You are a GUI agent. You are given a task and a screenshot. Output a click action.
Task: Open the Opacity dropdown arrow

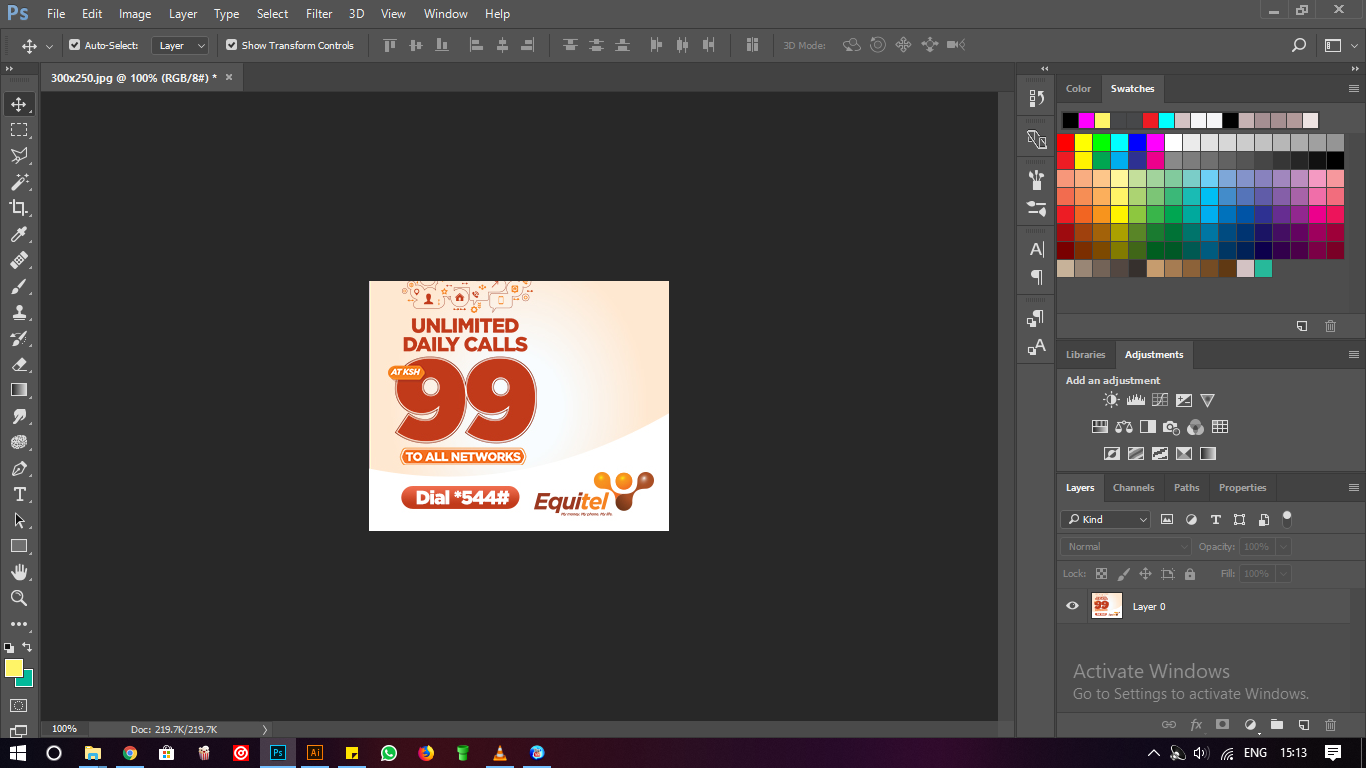tap(1283, 547)
